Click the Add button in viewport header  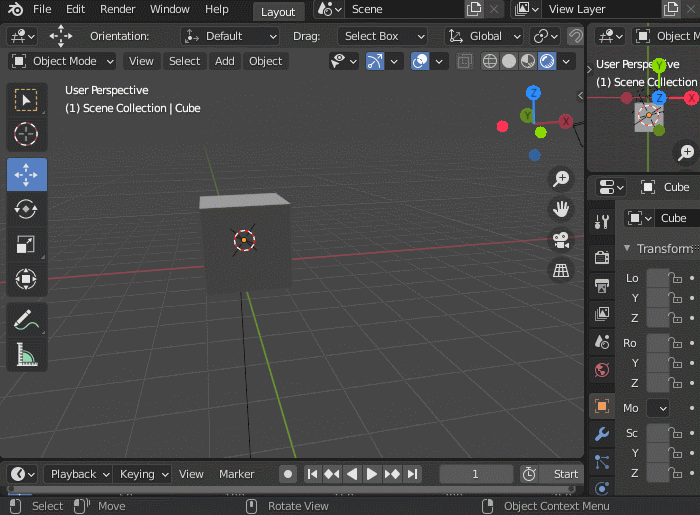225,61
